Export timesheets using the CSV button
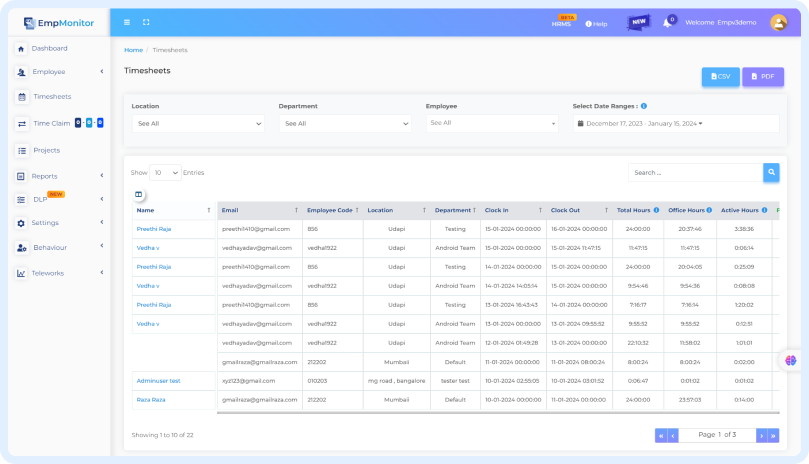 point(720,76)
